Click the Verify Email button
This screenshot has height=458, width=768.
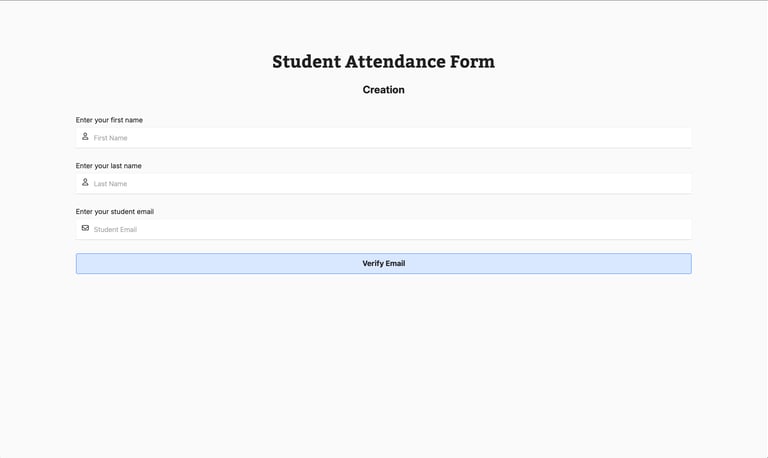(384, 264)
